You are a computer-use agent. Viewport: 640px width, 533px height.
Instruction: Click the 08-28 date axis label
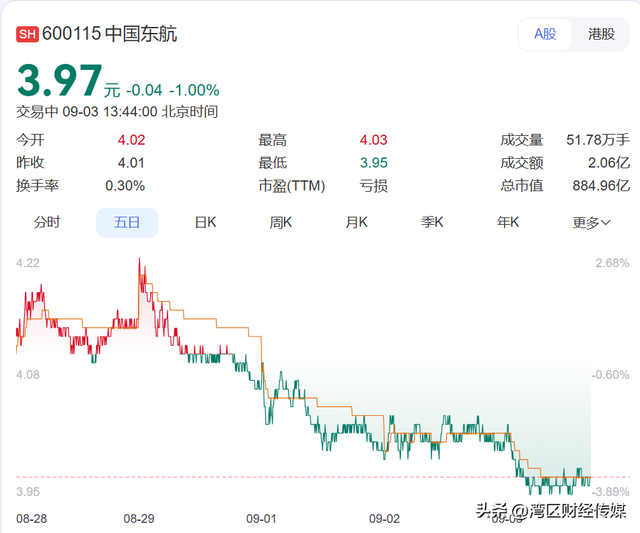point(31,519)
